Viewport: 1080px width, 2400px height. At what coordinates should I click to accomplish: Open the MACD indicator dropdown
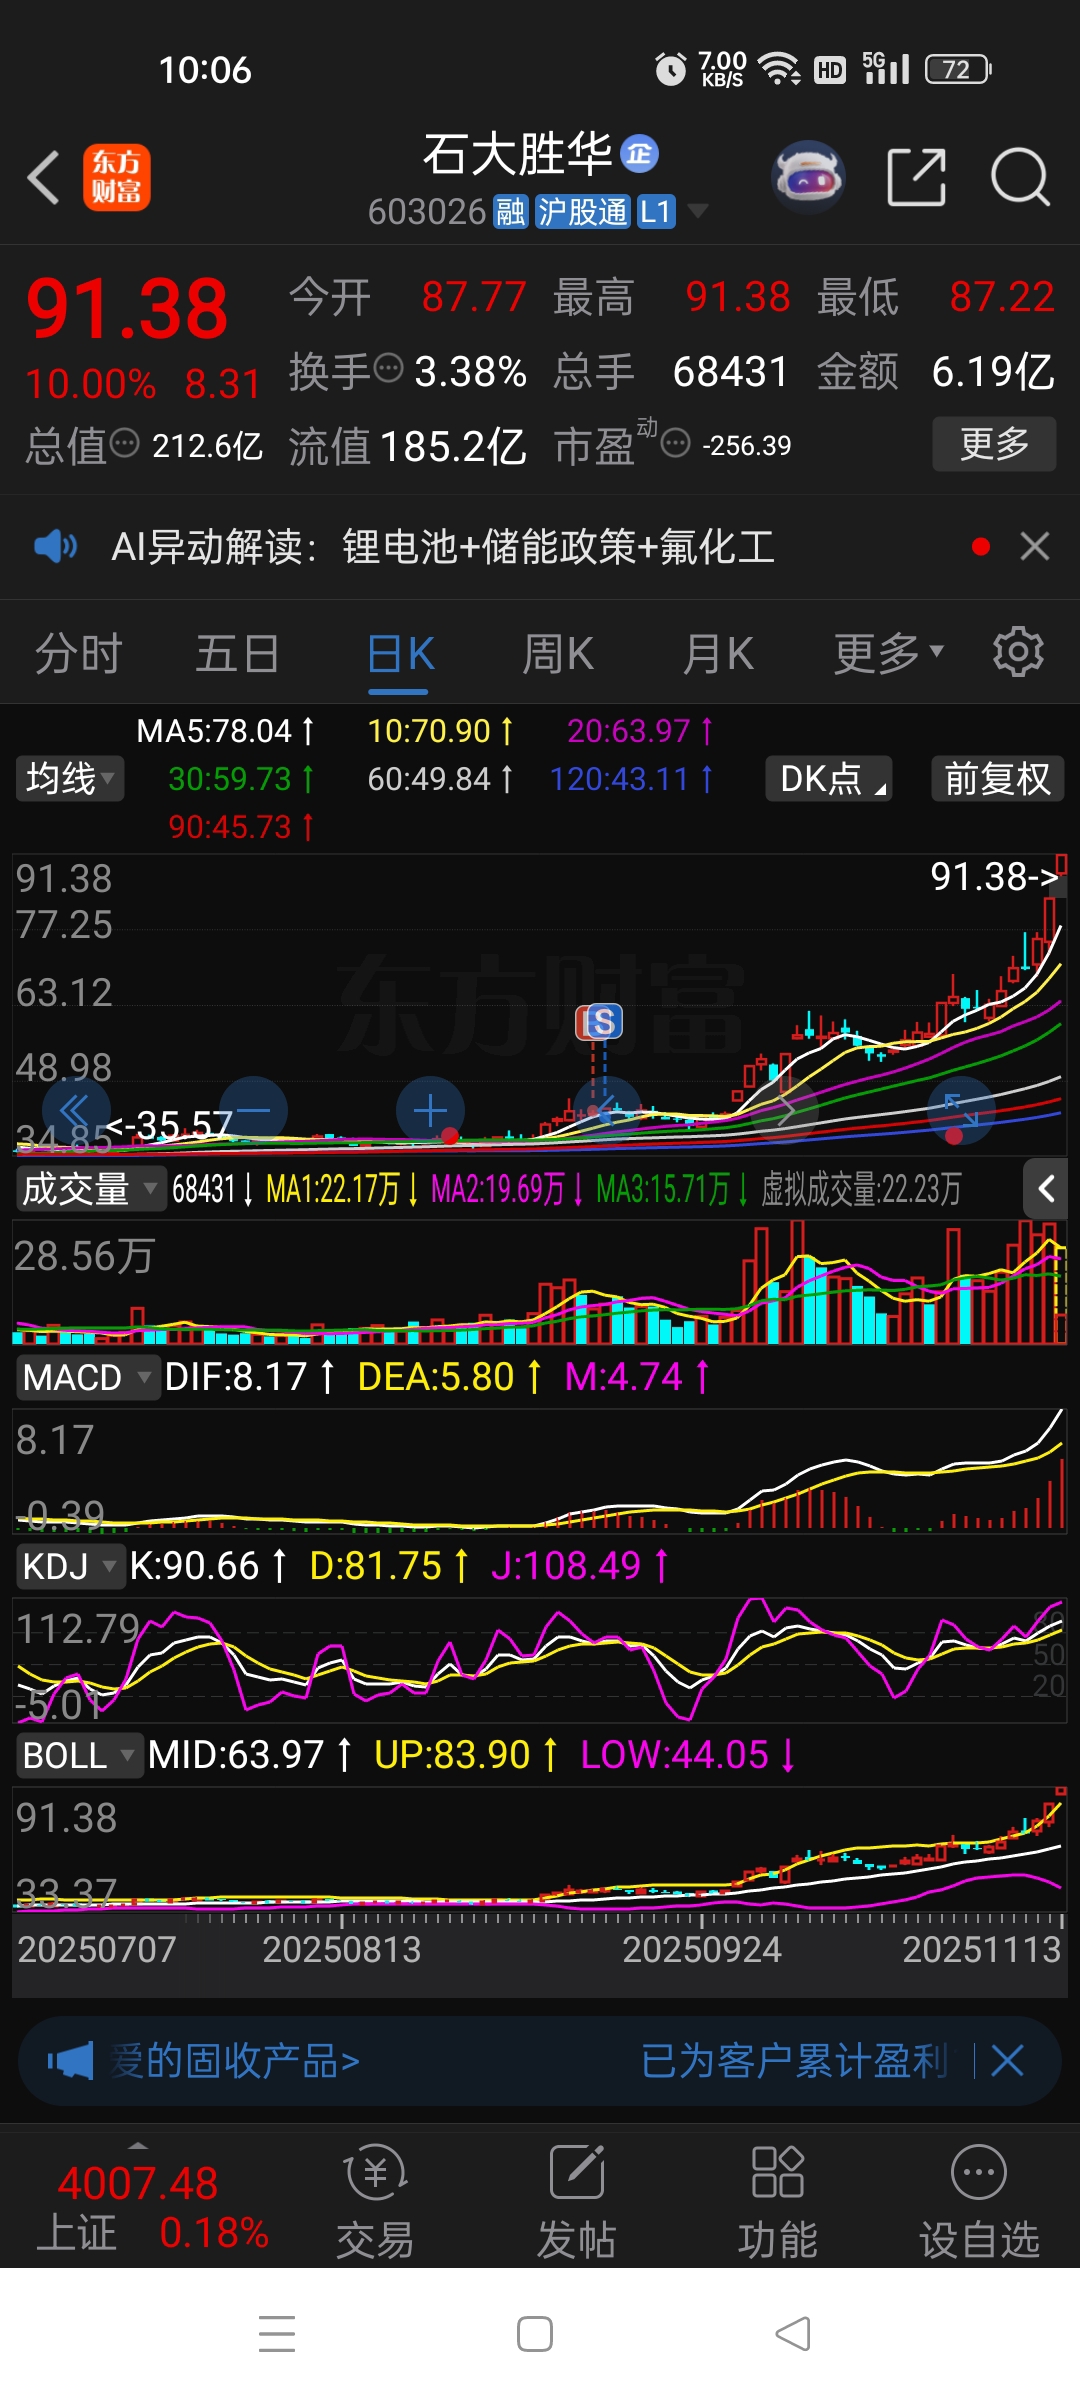pos(88,1377)
